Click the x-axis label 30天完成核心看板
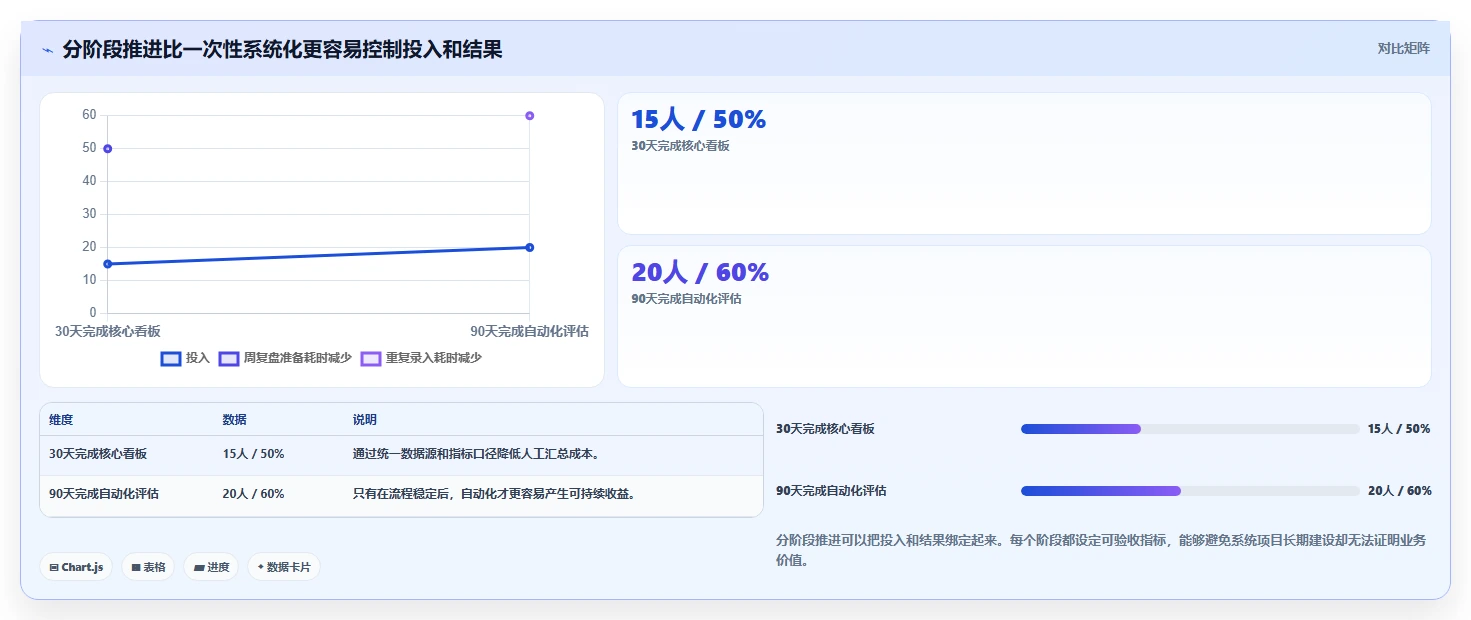Screen dimensions: 1471x620 click(108, 332)
